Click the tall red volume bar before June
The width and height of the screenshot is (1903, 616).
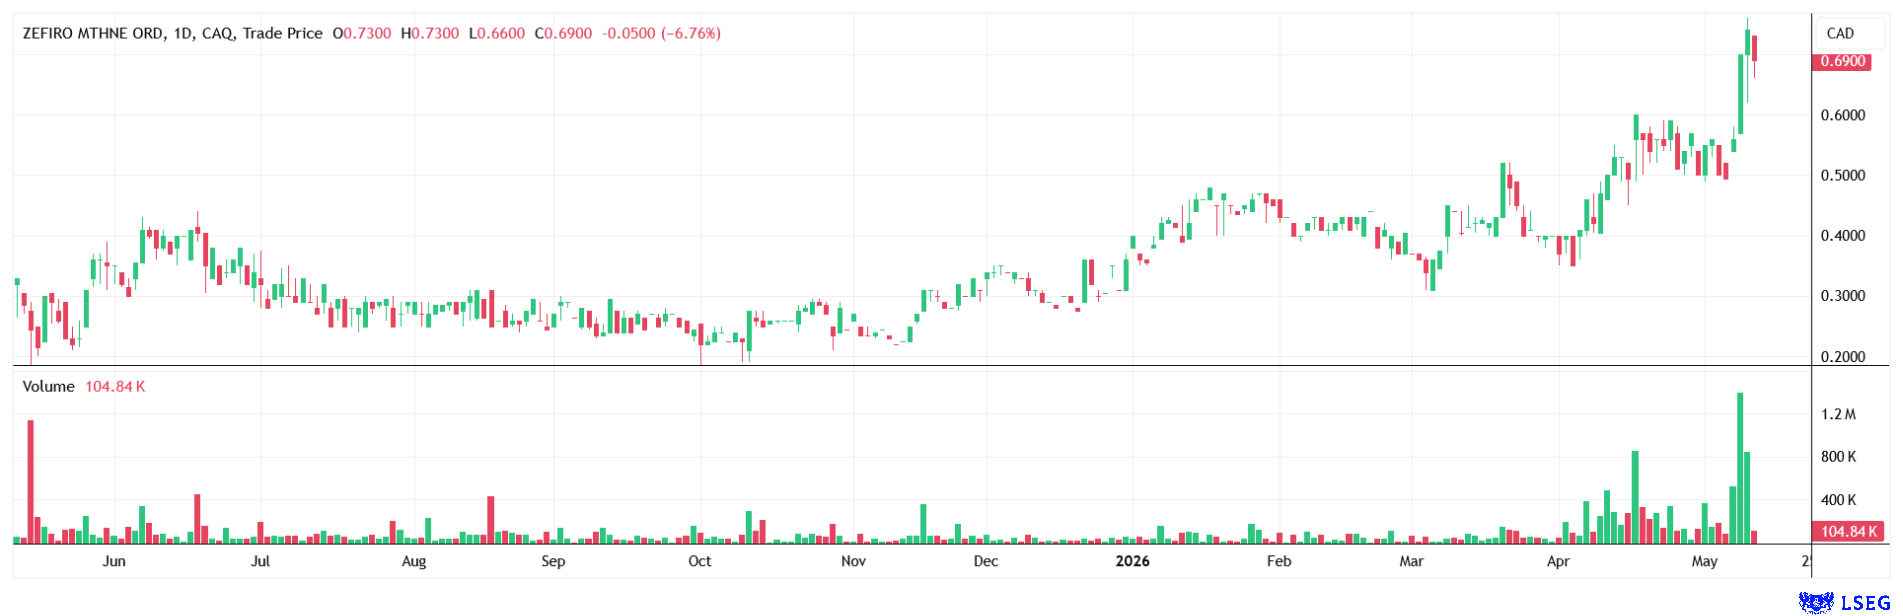31,482
